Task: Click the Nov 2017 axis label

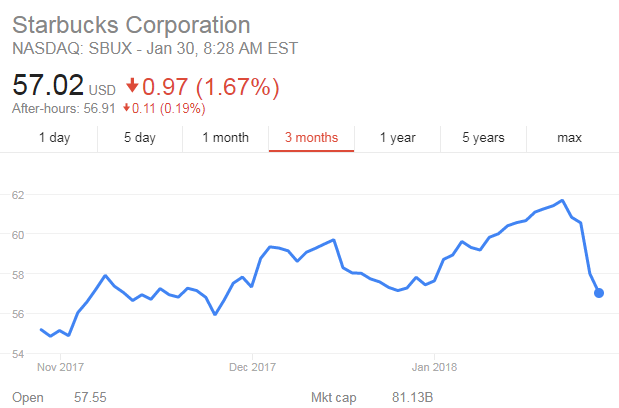Action: pos(60,366)
